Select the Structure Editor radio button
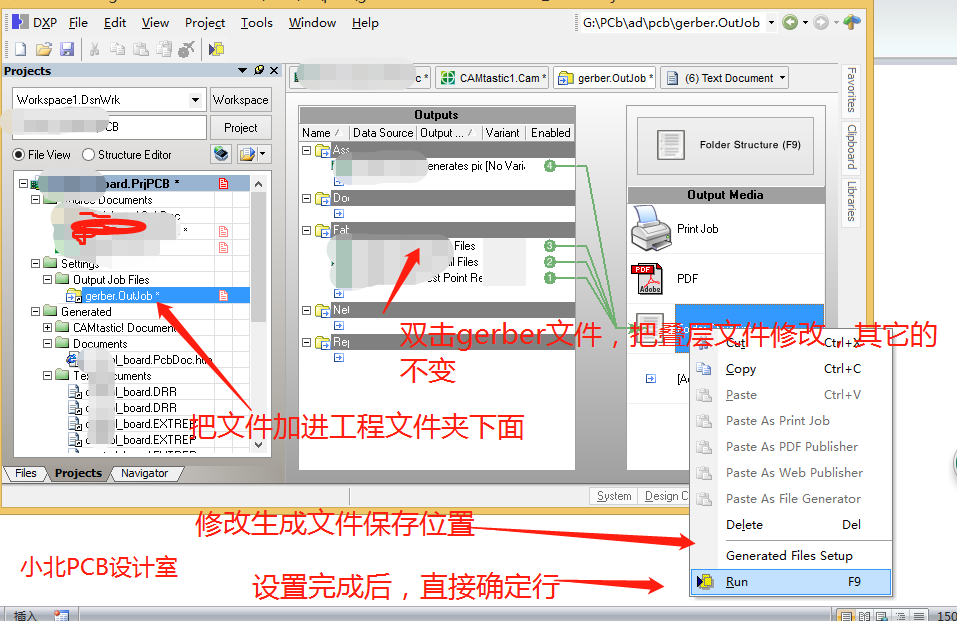Screen dimensions: 957x621 (x=88, y=154)
